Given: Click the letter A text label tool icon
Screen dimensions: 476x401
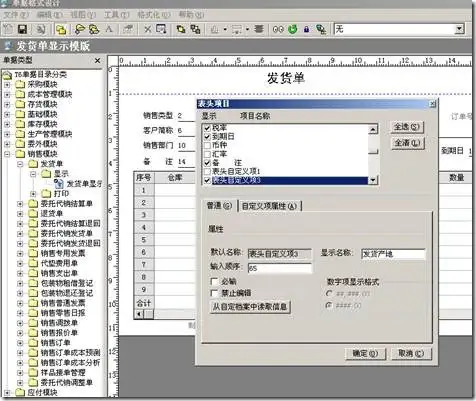Looking at the screenshot, I should coord(109,29).
